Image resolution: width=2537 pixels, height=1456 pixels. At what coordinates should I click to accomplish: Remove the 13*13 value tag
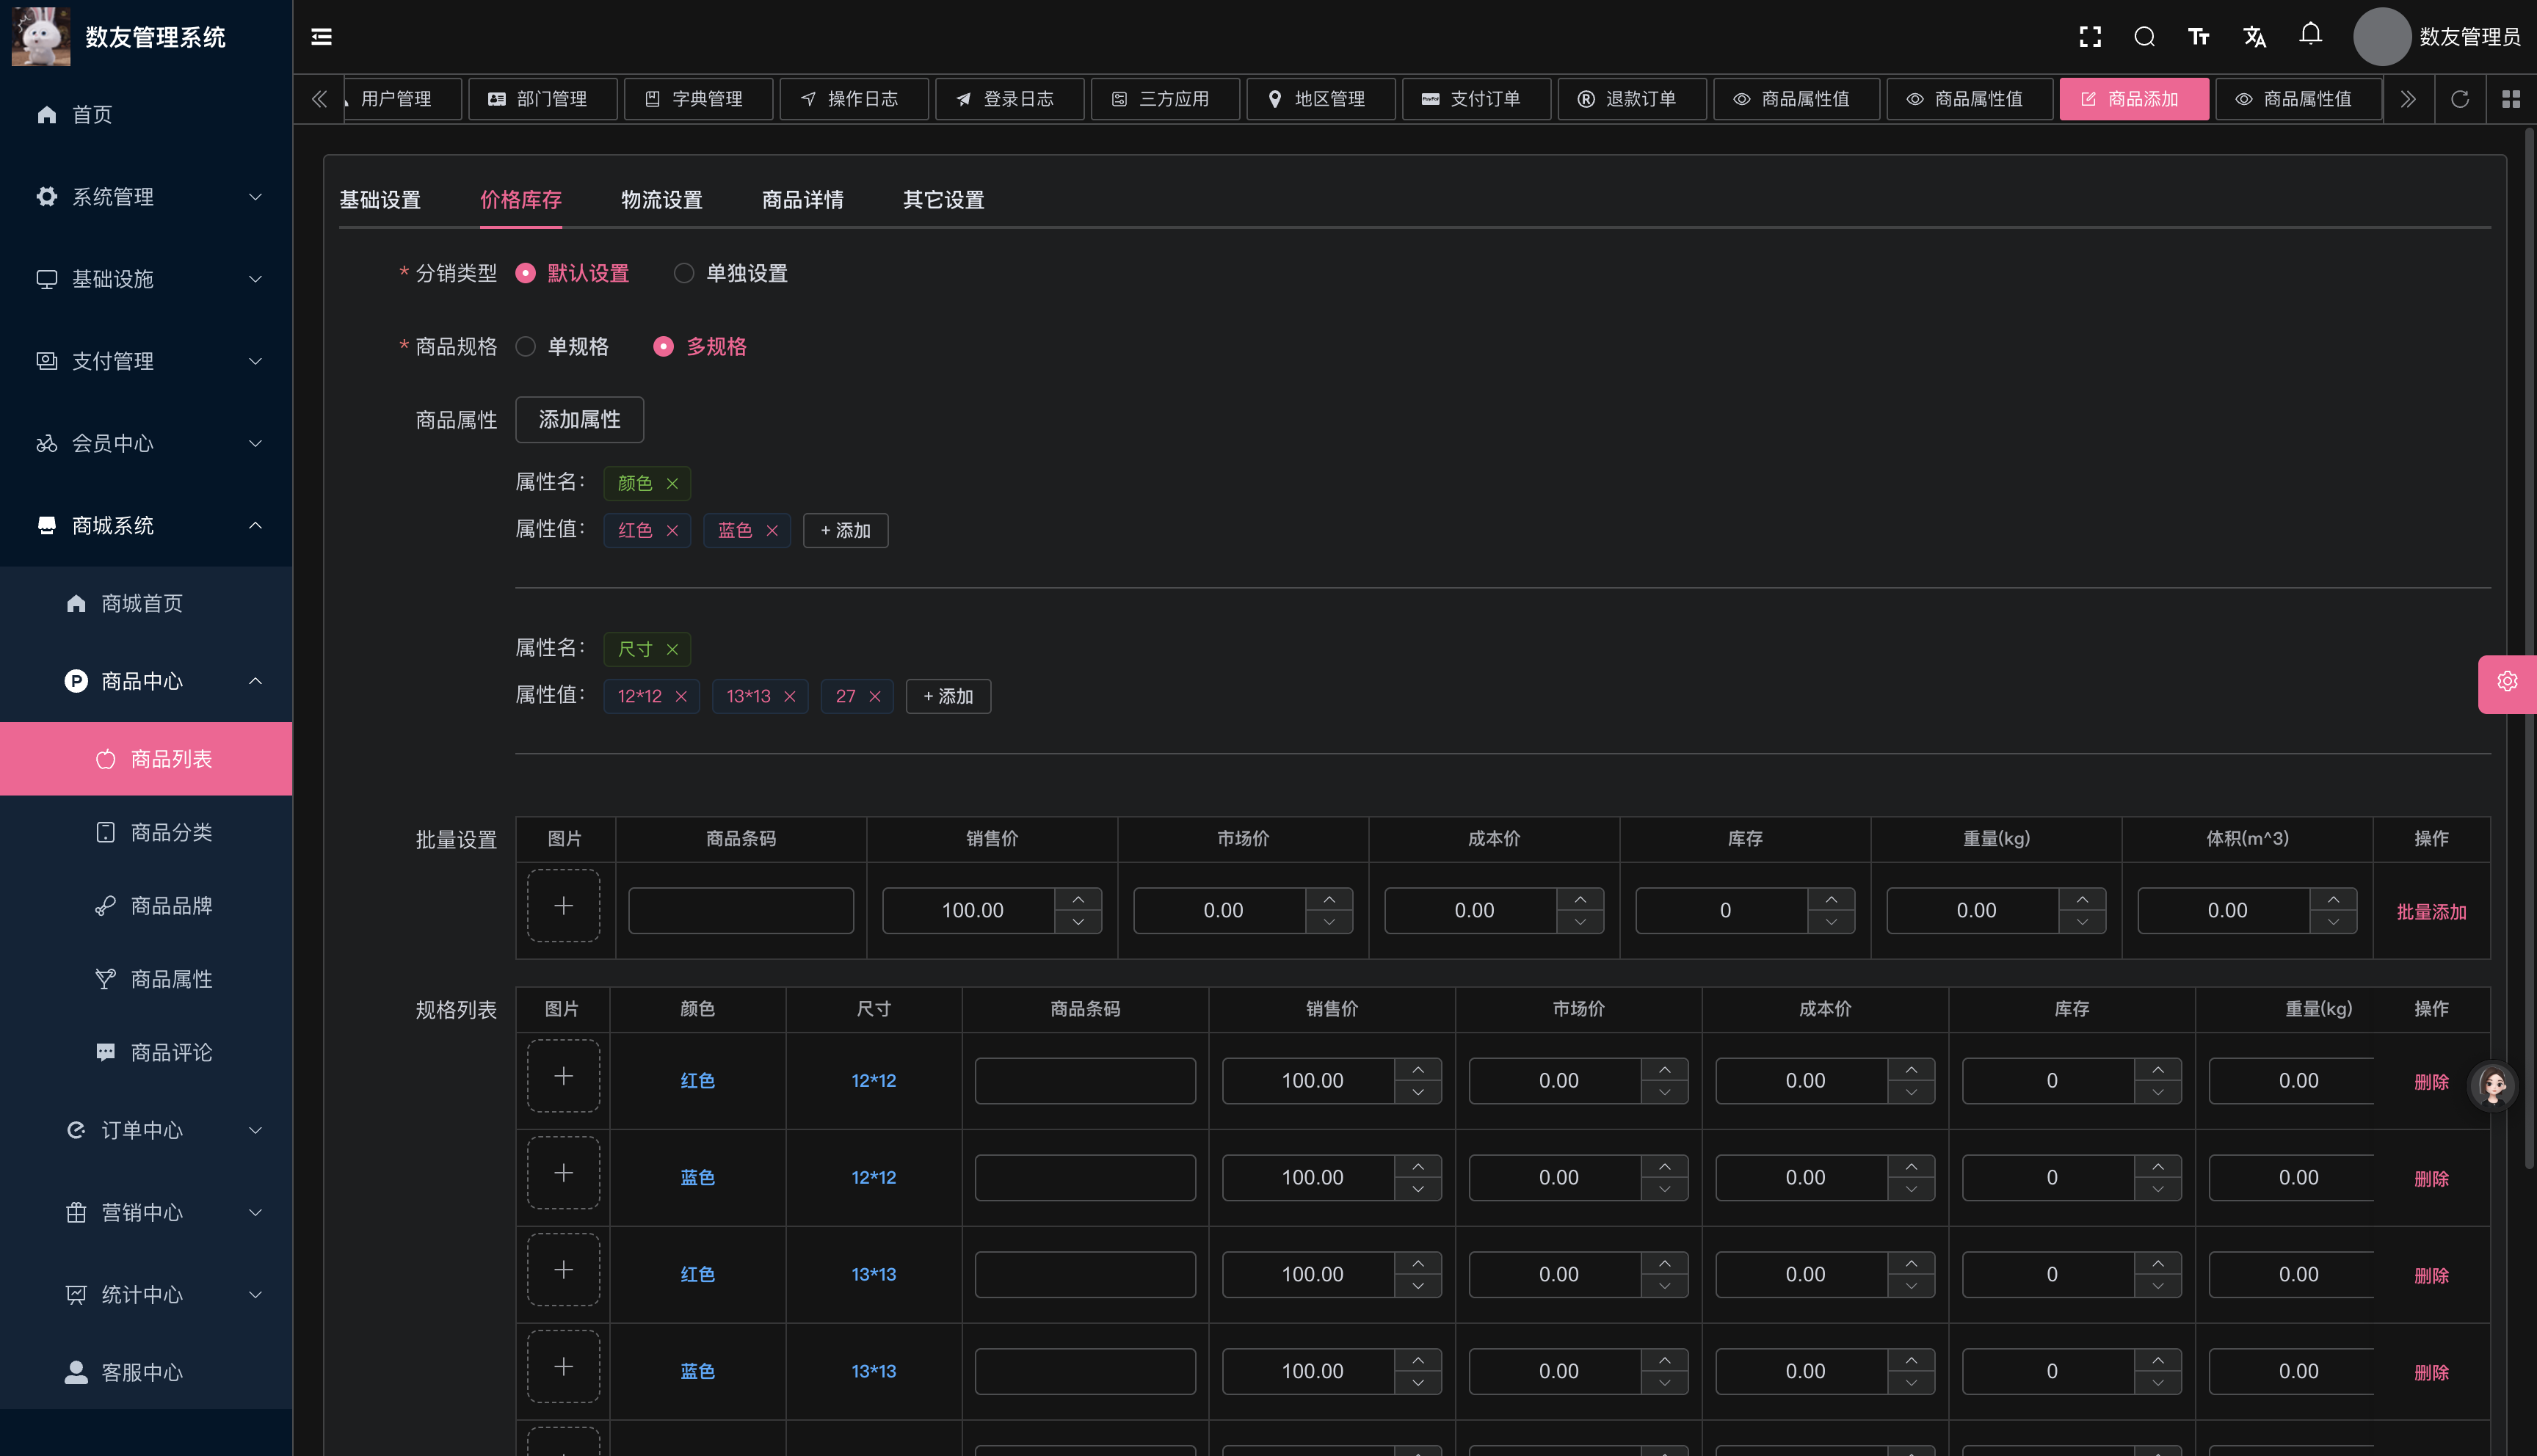tap(790, 697)
